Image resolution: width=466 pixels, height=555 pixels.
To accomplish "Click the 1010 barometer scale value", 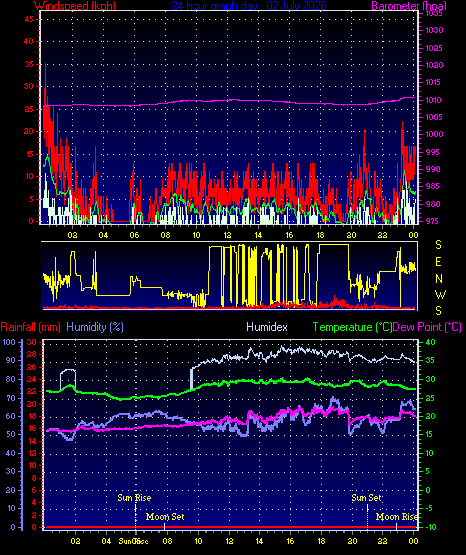I will pyautogui.click(x=433, y=100).
